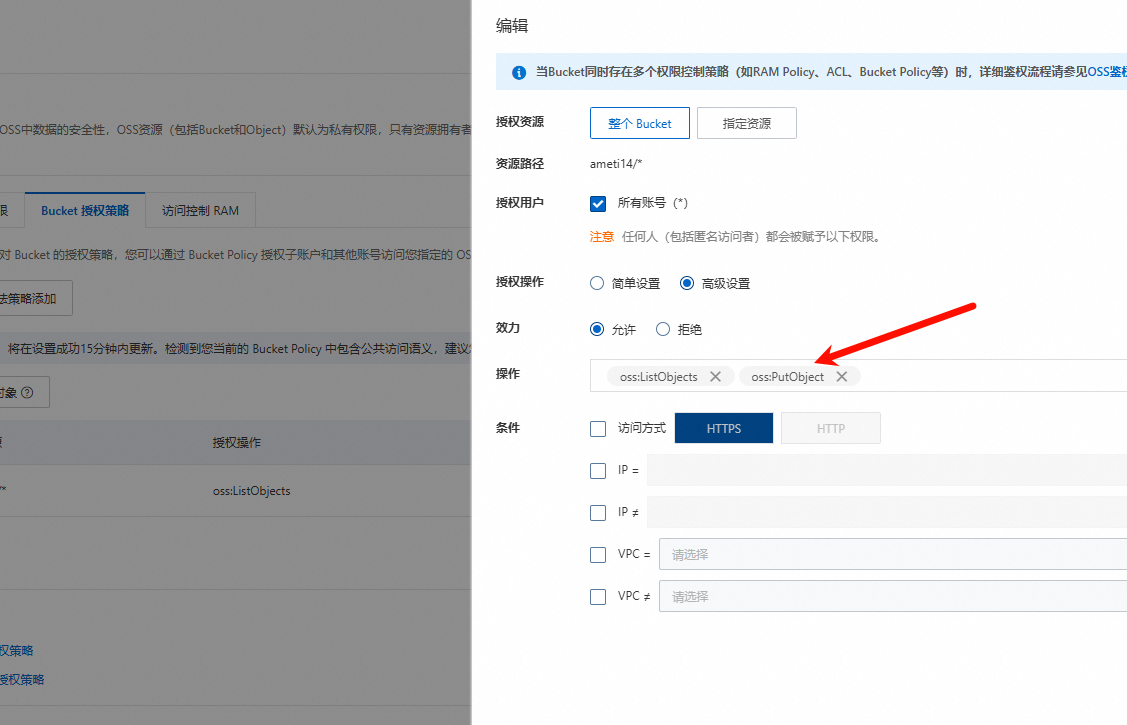This screenshot has height=725, width=1127.
Task: Open the OSS鉴权 link in the banner
Action: [x=1106, y=72]
